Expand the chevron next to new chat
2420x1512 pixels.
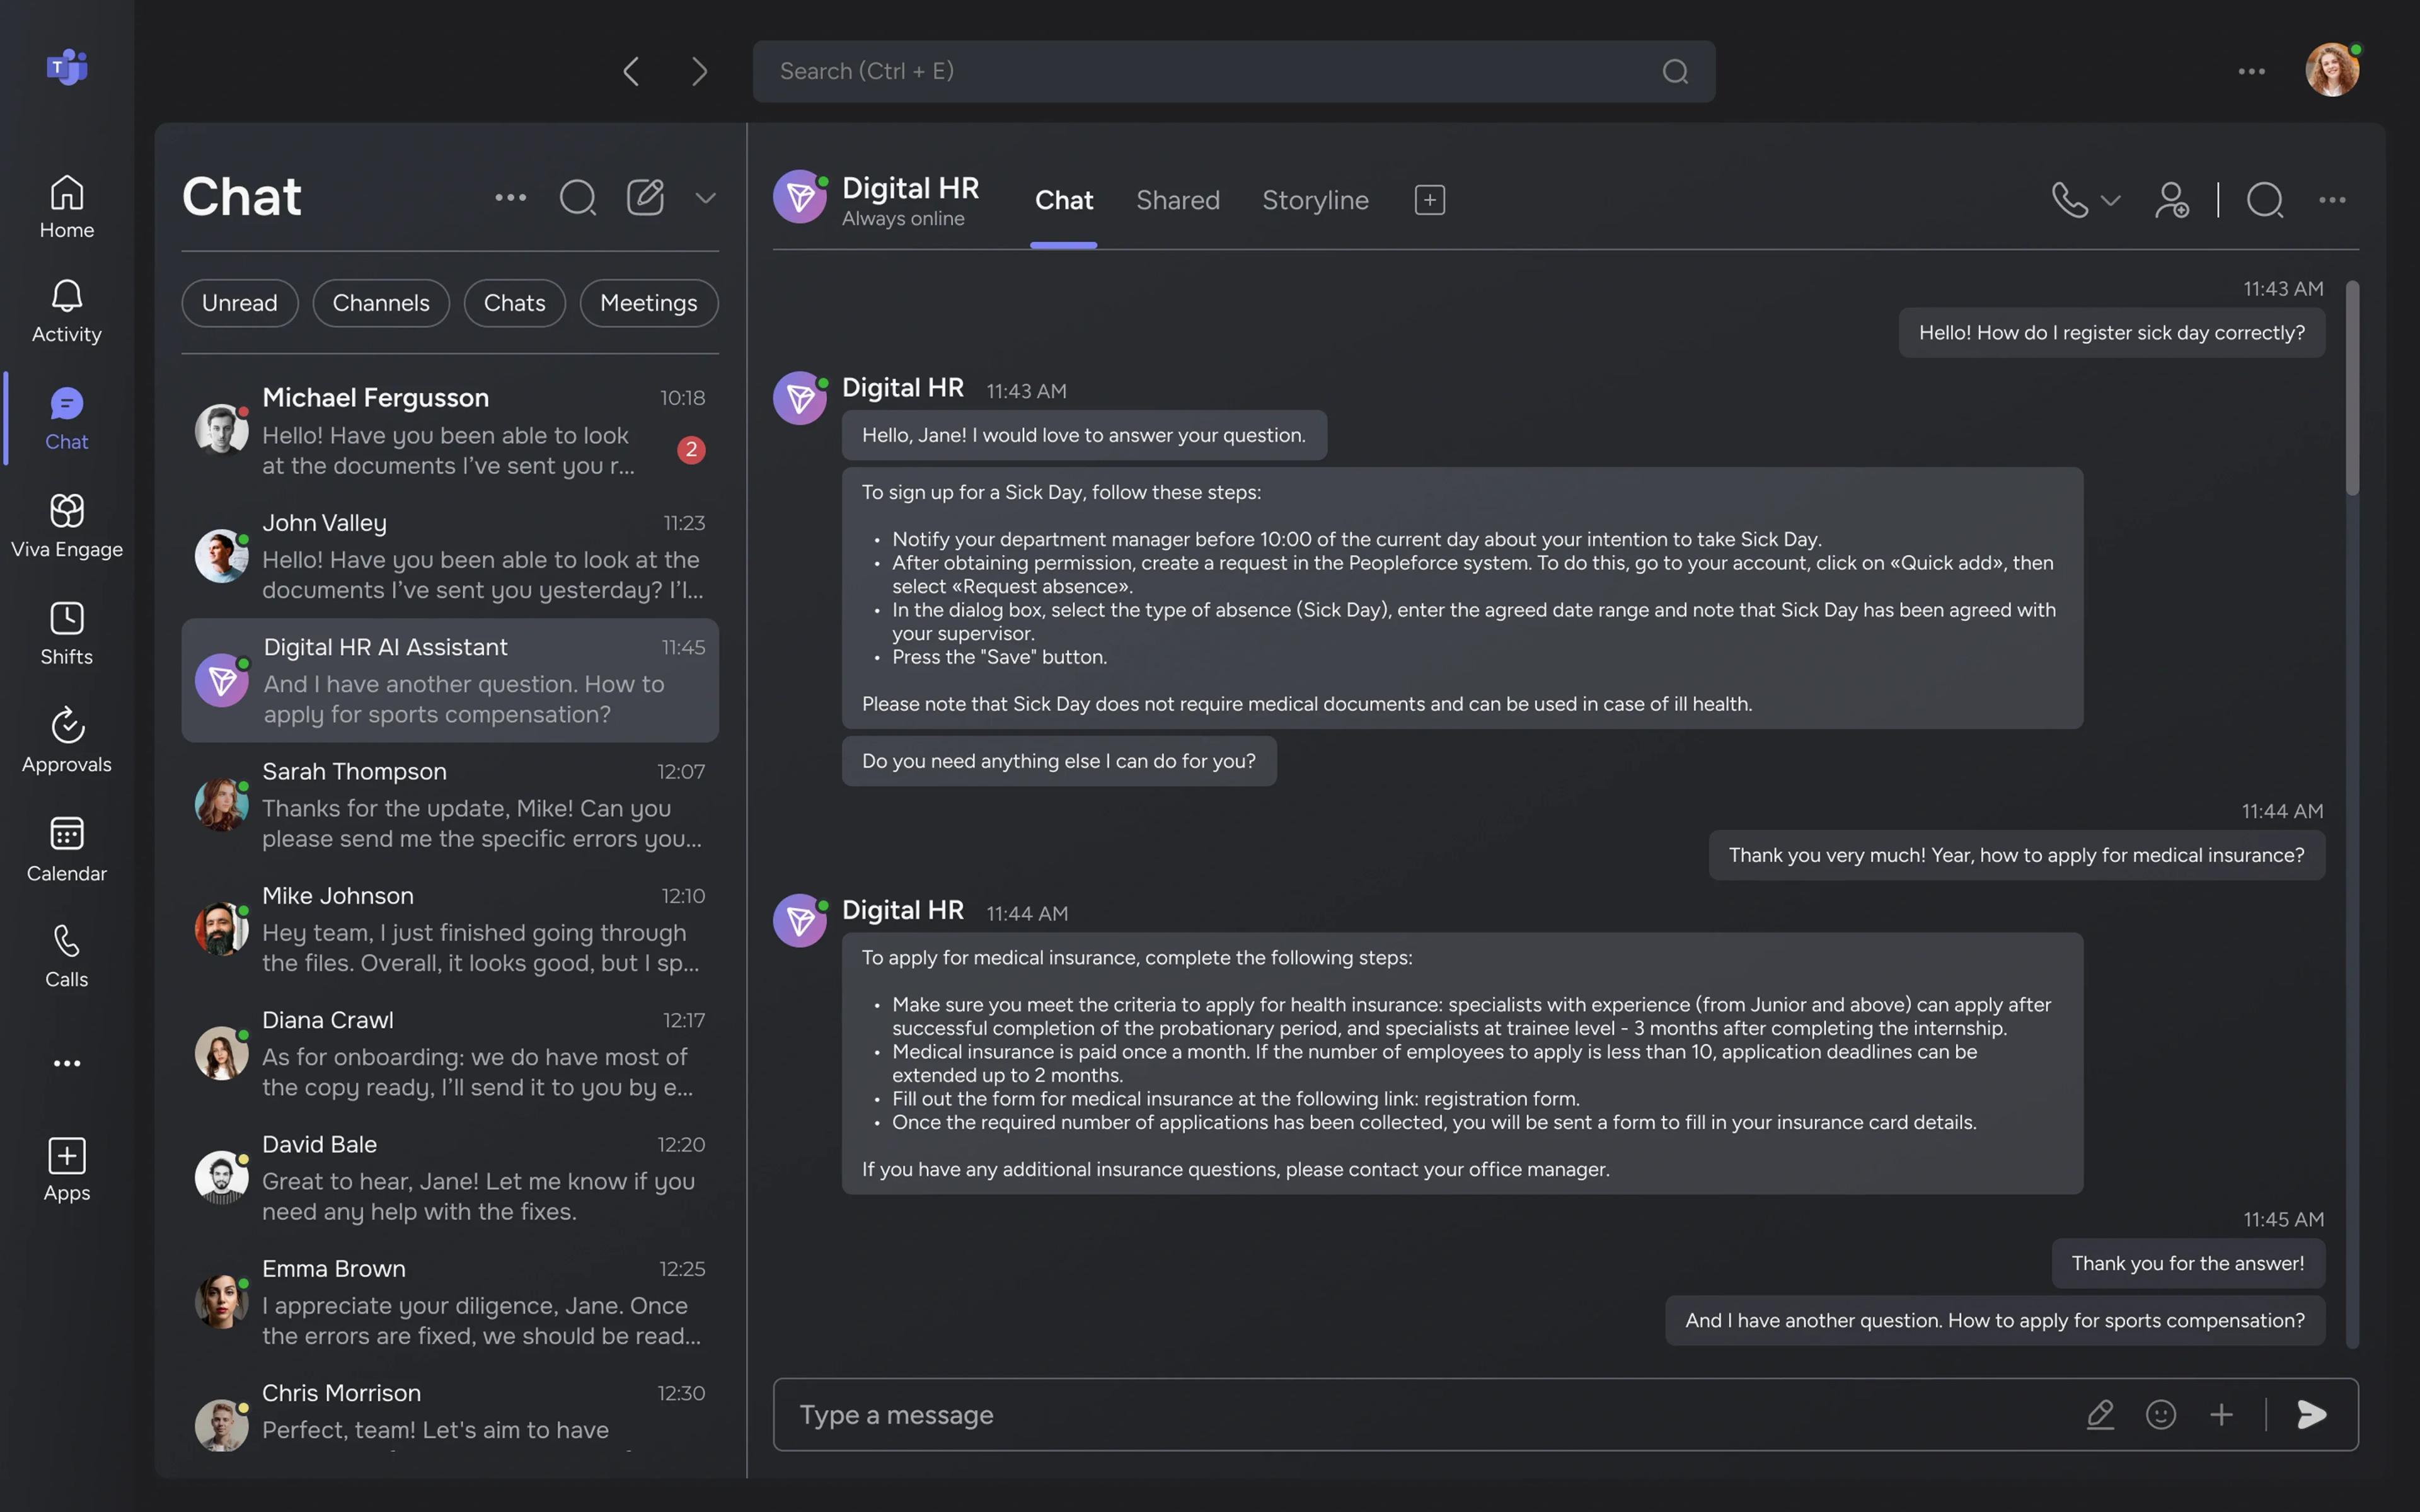(705, 198)
